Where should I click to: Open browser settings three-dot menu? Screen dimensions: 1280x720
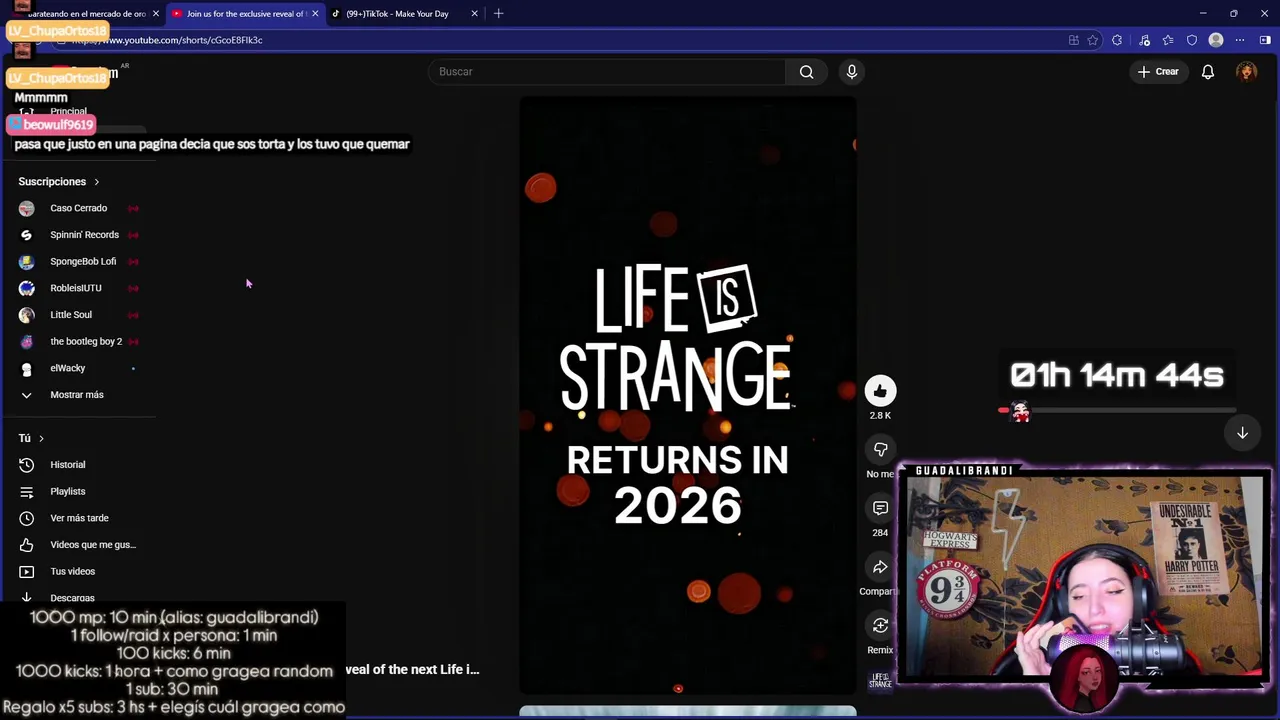coord(1240,40)
